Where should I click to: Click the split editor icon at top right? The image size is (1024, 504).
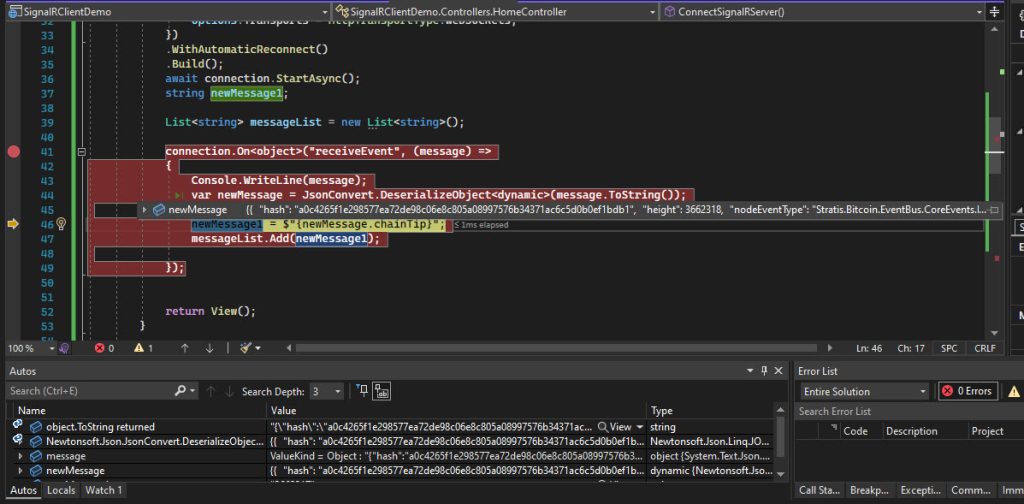[994, 12]
